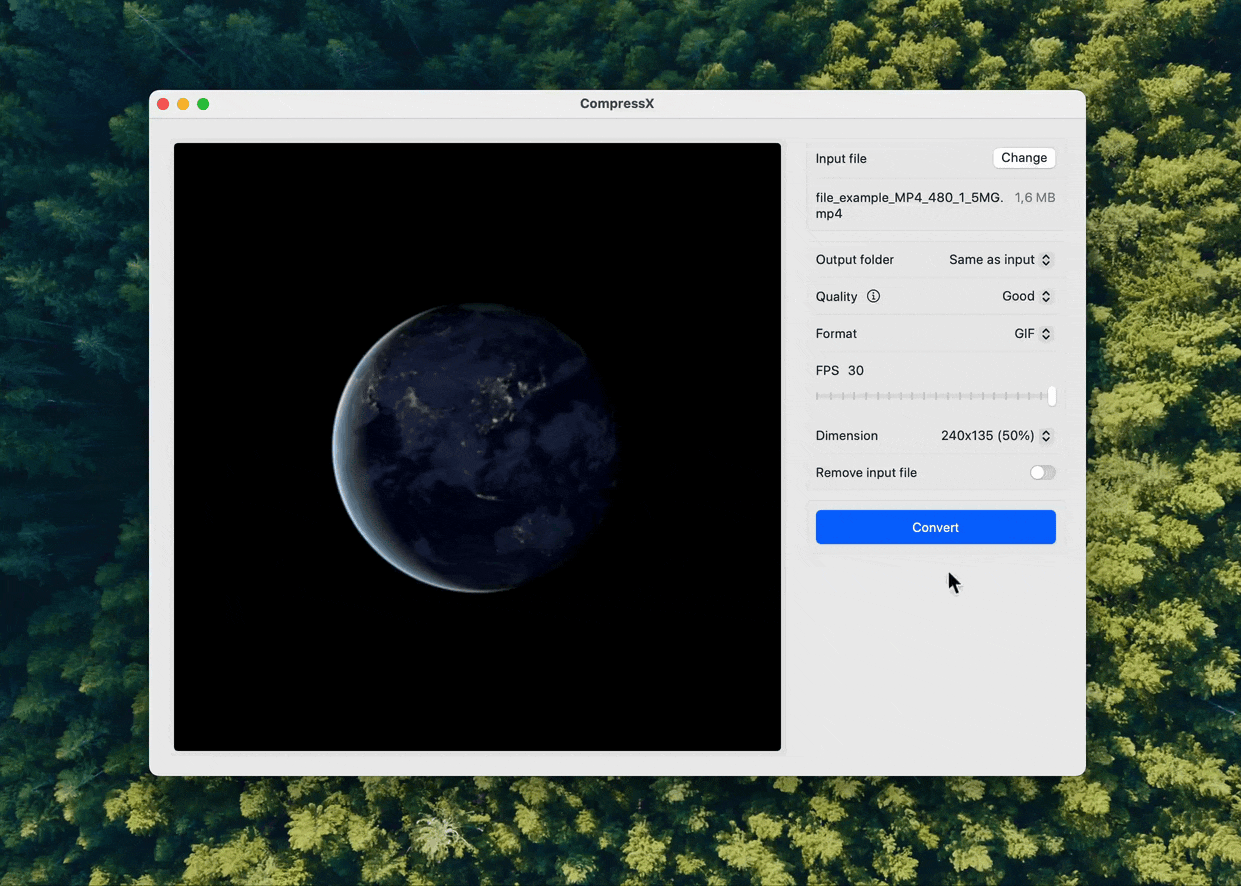Click the Earth video preview
The image size is (1241, 886).
(477, 447)
